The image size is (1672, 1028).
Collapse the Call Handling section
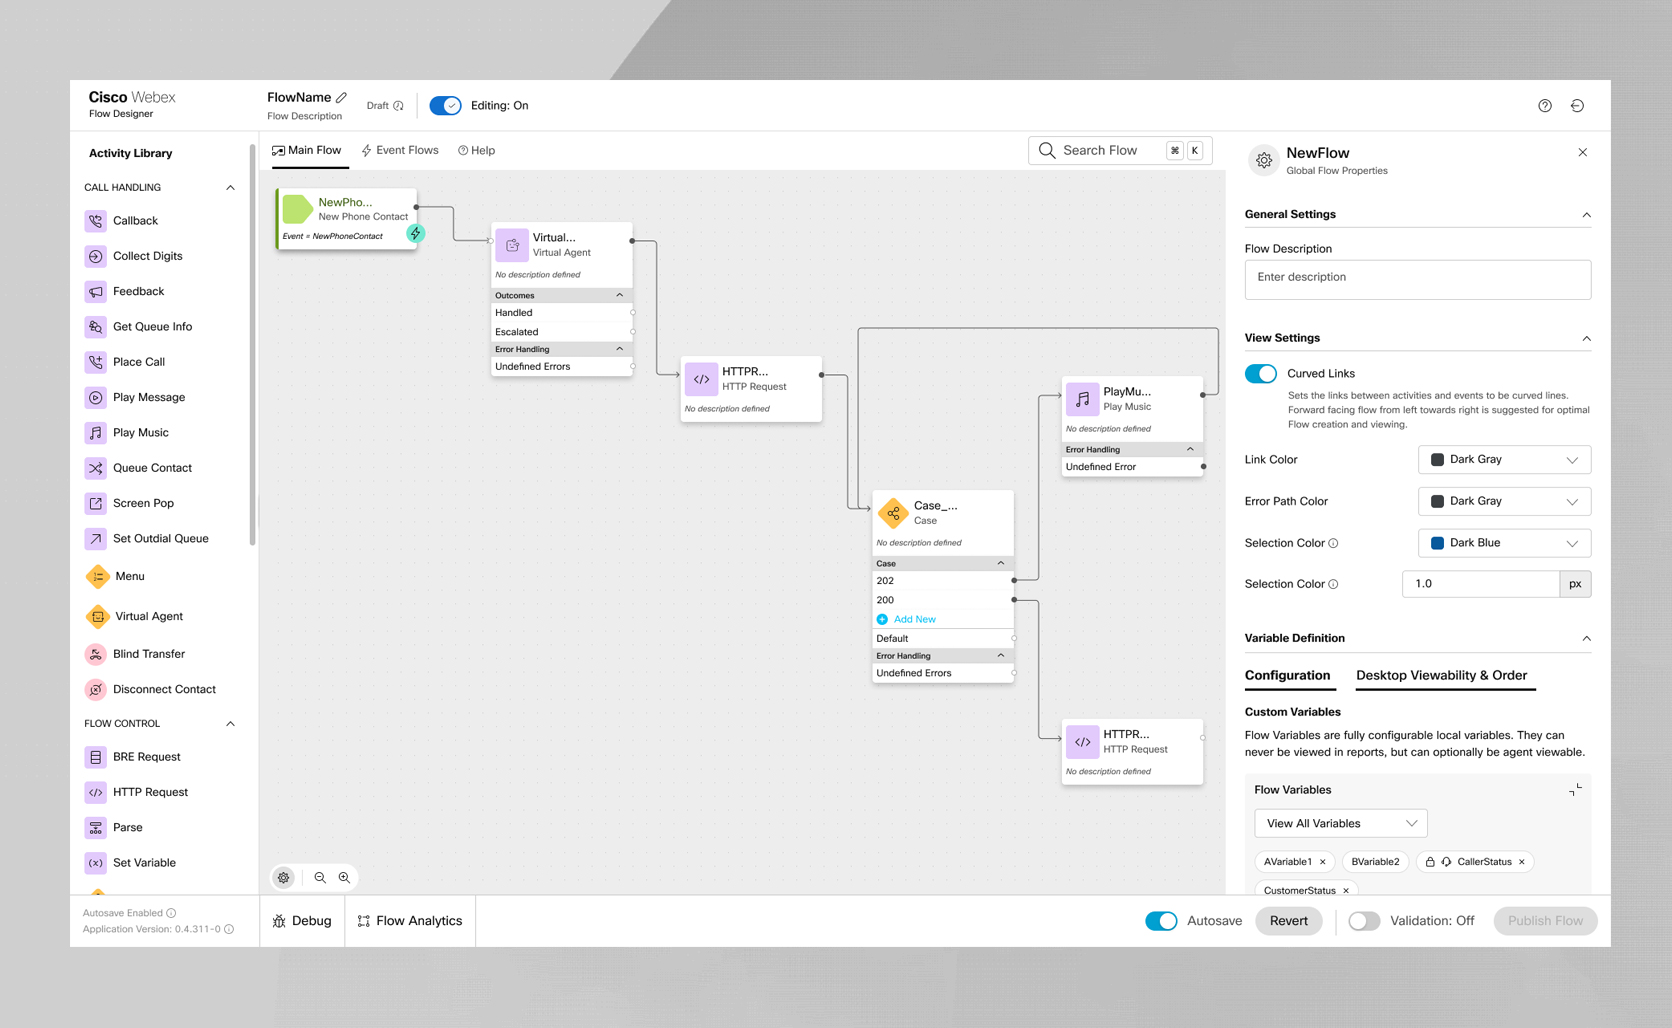click(x=230, y=188)
